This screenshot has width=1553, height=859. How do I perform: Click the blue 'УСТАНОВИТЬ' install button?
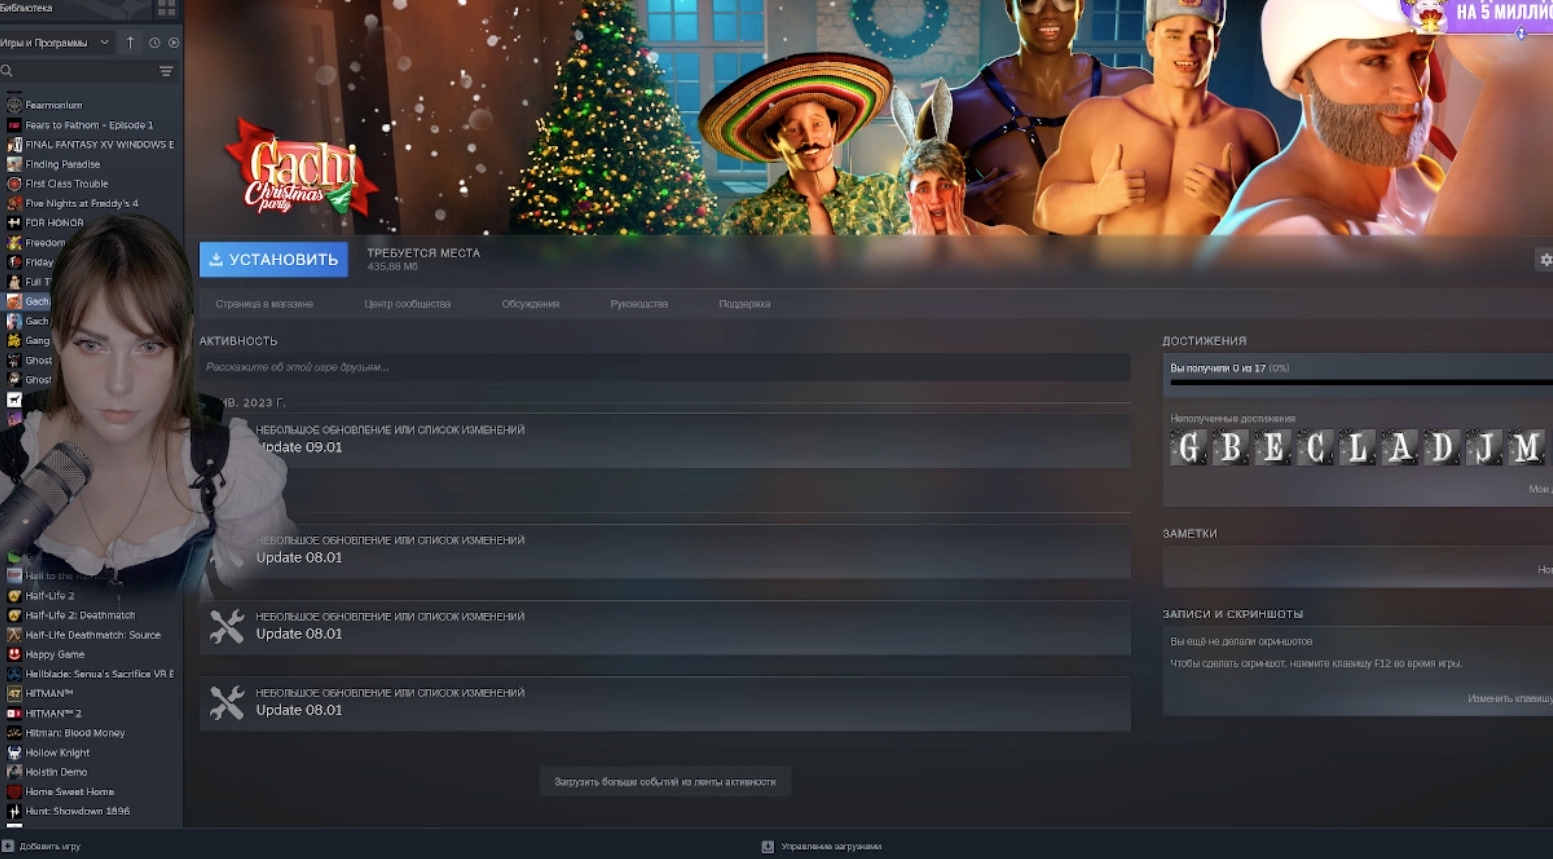(x=274, y=260)
